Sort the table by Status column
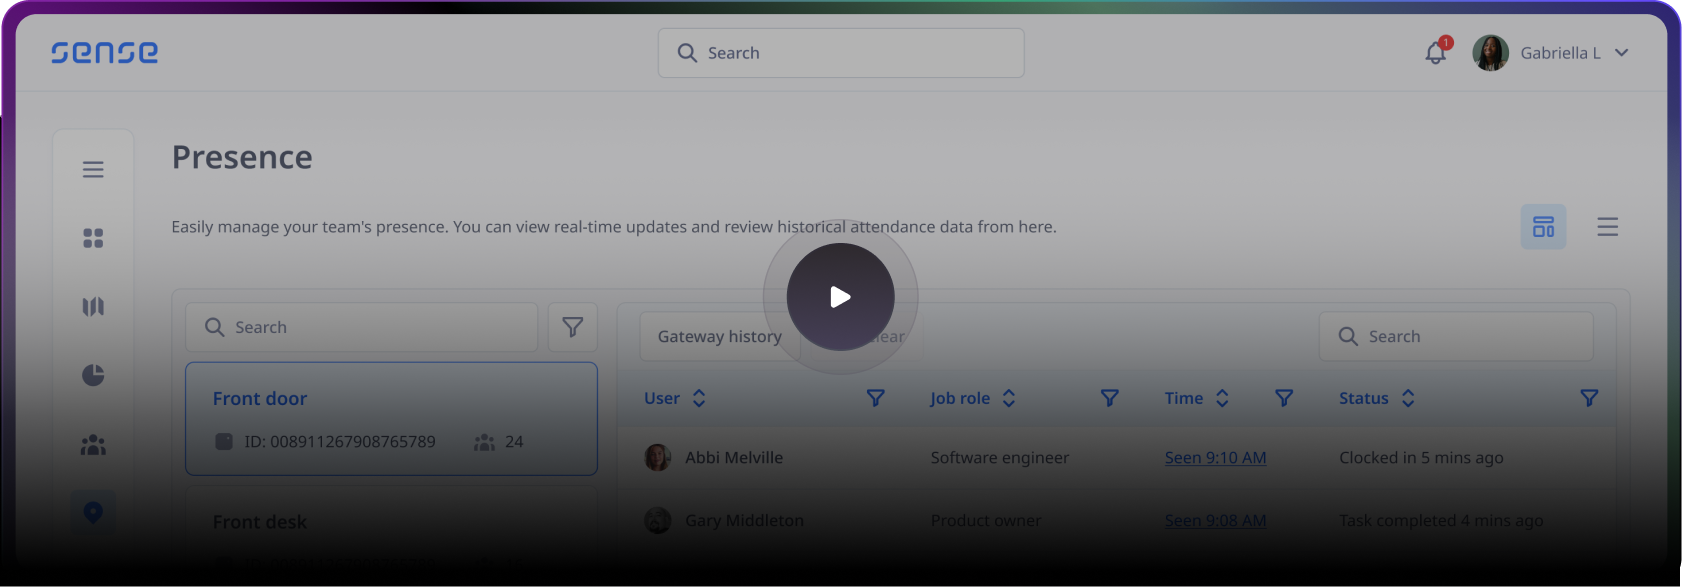 coord(1408,398)
